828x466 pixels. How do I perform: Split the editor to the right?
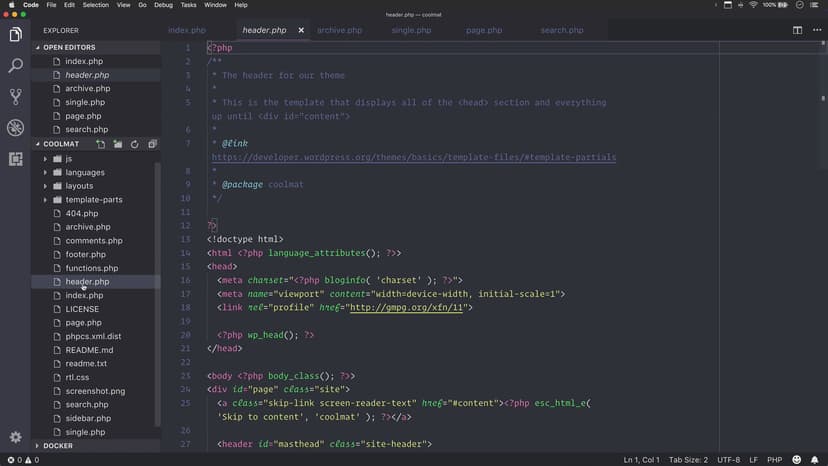(797, 30)
